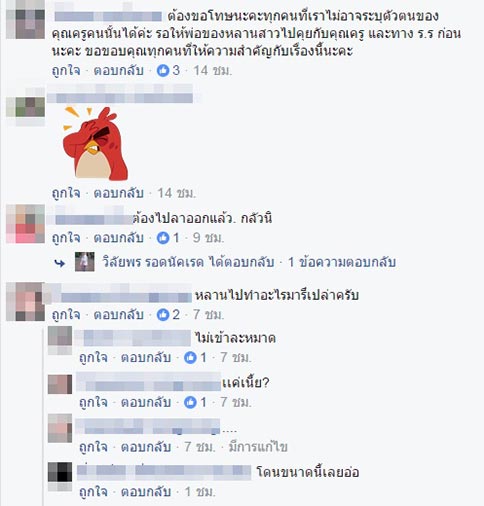Reply to the top comment via ตอบกลับ
The image size is (484, 506).
coord(119,71)
